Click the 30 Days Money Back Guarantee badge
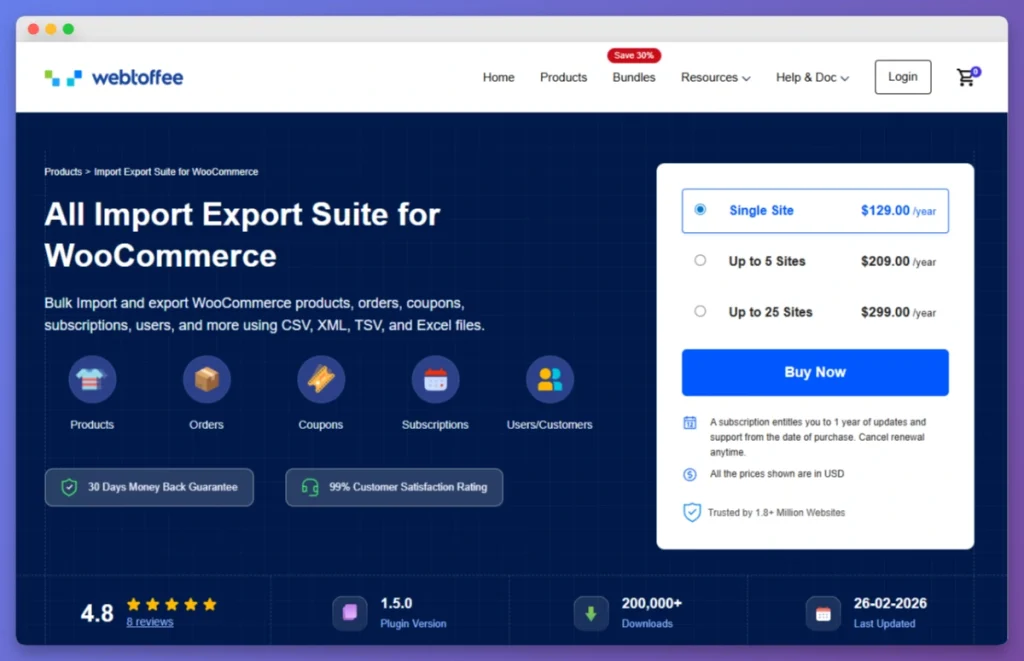The height and width of the screenshot is (661, 1024). tap(149, 488)
